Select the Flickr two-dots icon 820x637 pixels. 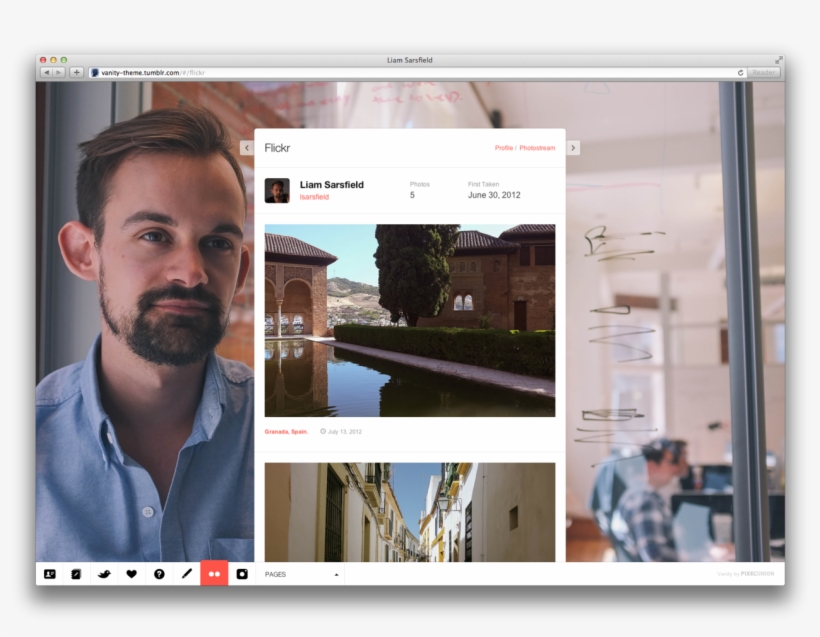coord(214,574)
